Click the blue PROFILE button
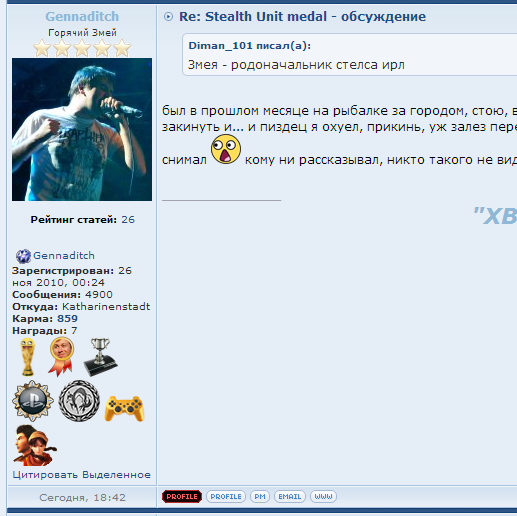Screen dimensions: 517x516 (226, 496)
